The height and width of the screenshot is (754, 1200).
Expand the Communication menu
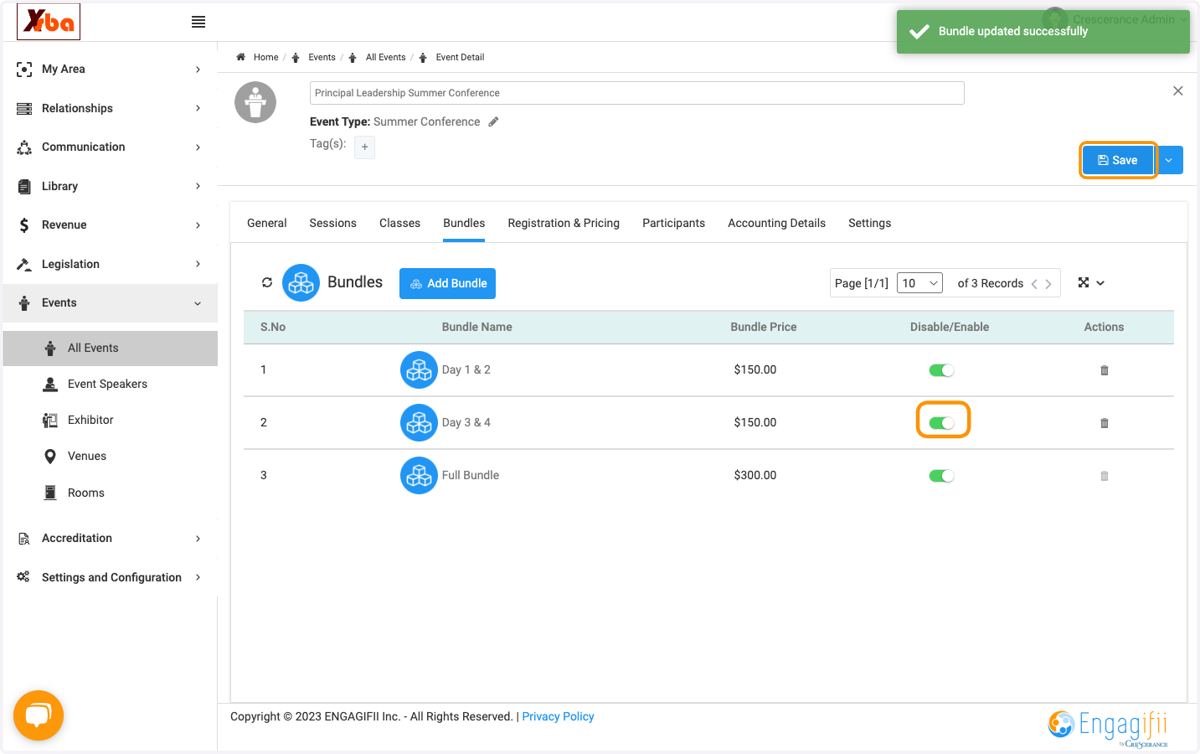(110, 147)
